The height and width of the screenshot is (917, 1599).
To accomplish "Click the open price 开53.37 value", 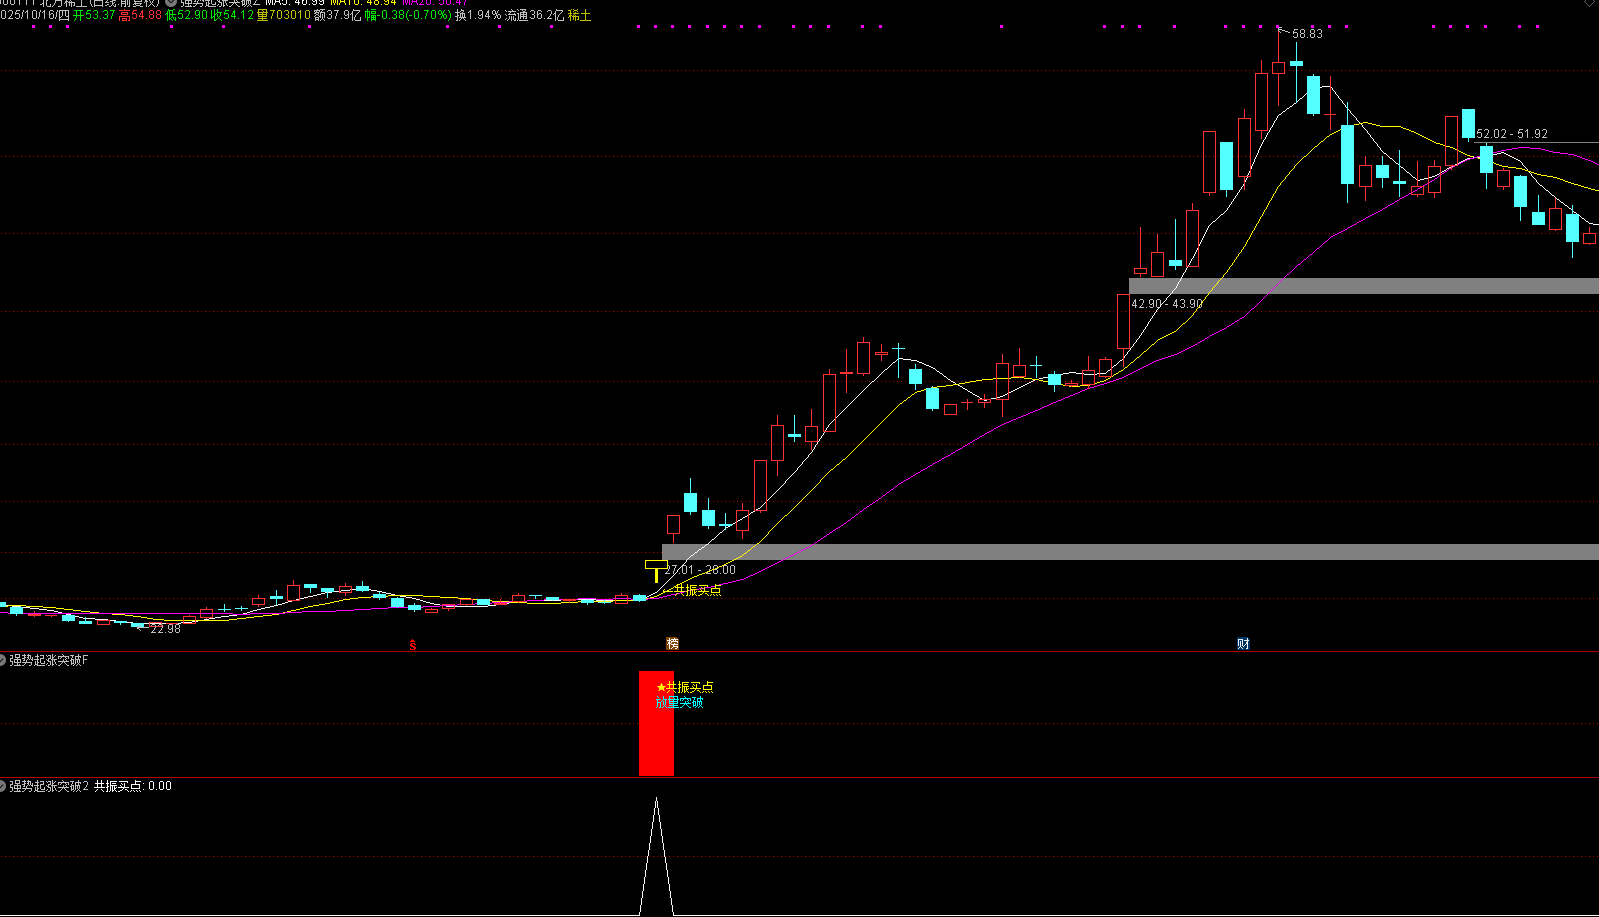I will 94,15.
